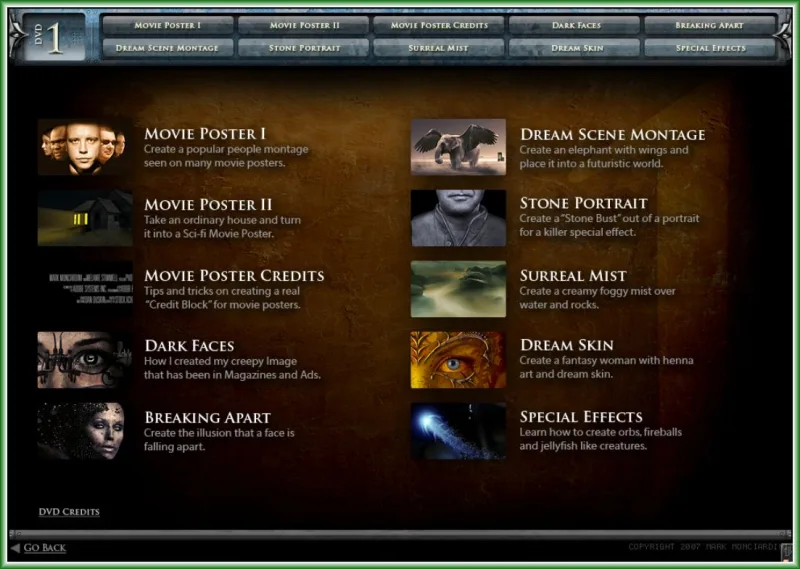Click text 'Create the illusion that a face is'
Screen dimensions: 800x569
point(219,433)
